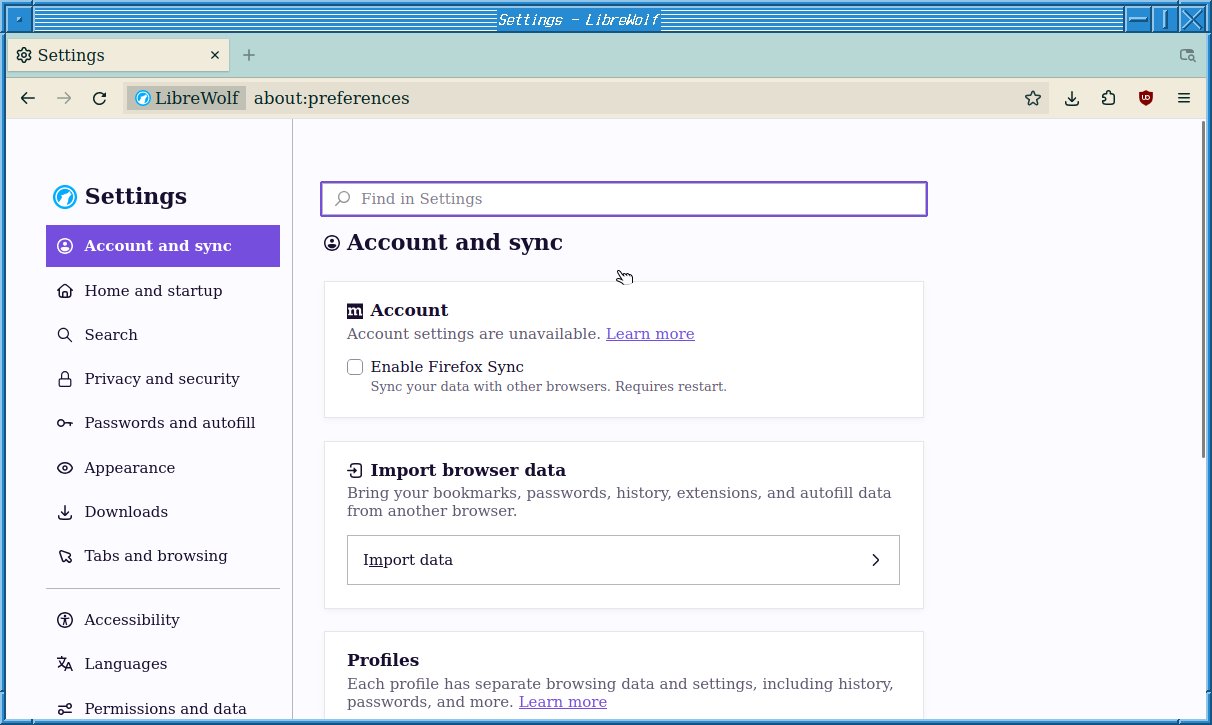The image size is (1212, 725).
Task: Open Permissions and data settings
Action: click(163, 709)
